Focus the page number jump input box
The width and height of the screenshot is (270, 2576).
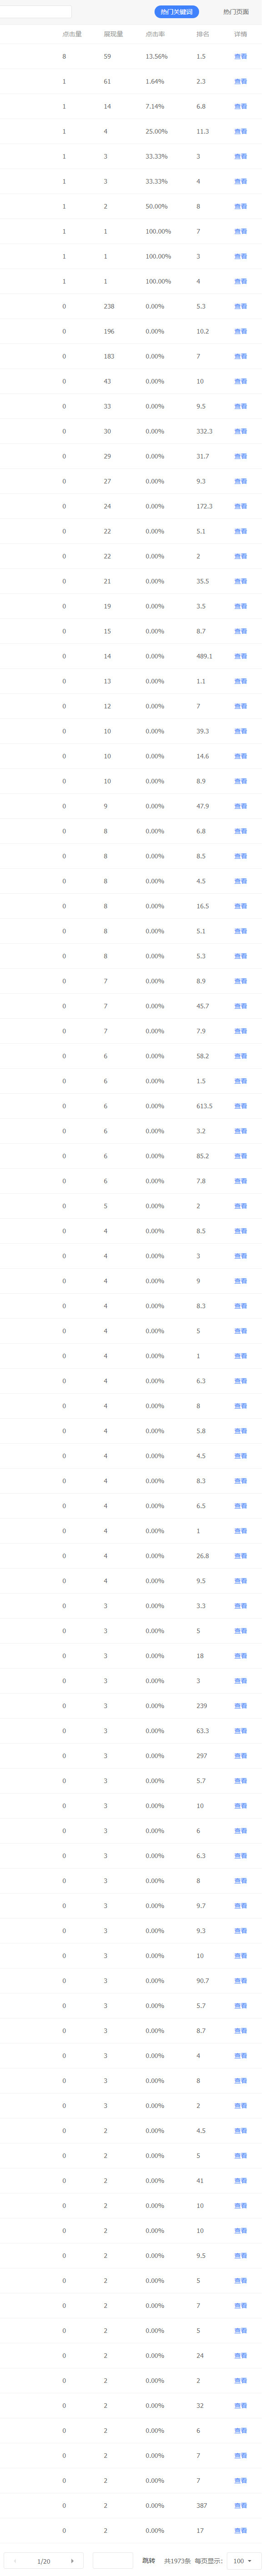pos(112,2560)
